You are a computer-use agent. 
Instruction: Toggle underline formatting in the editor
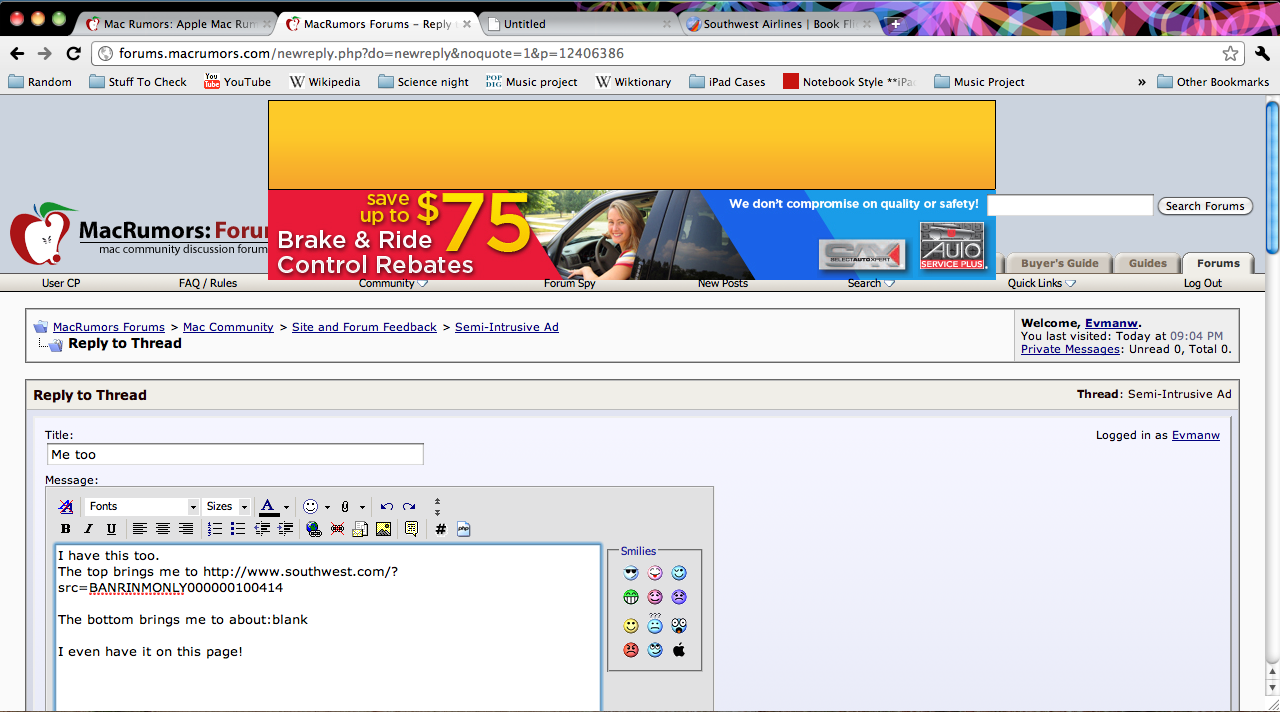[111, 529]
